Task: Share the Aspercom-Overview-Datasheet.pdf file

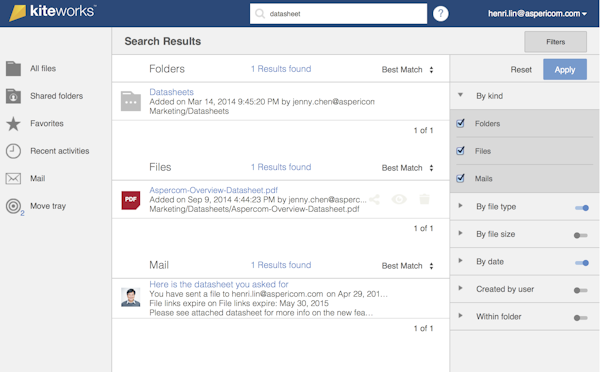Action: coord(375,199)
